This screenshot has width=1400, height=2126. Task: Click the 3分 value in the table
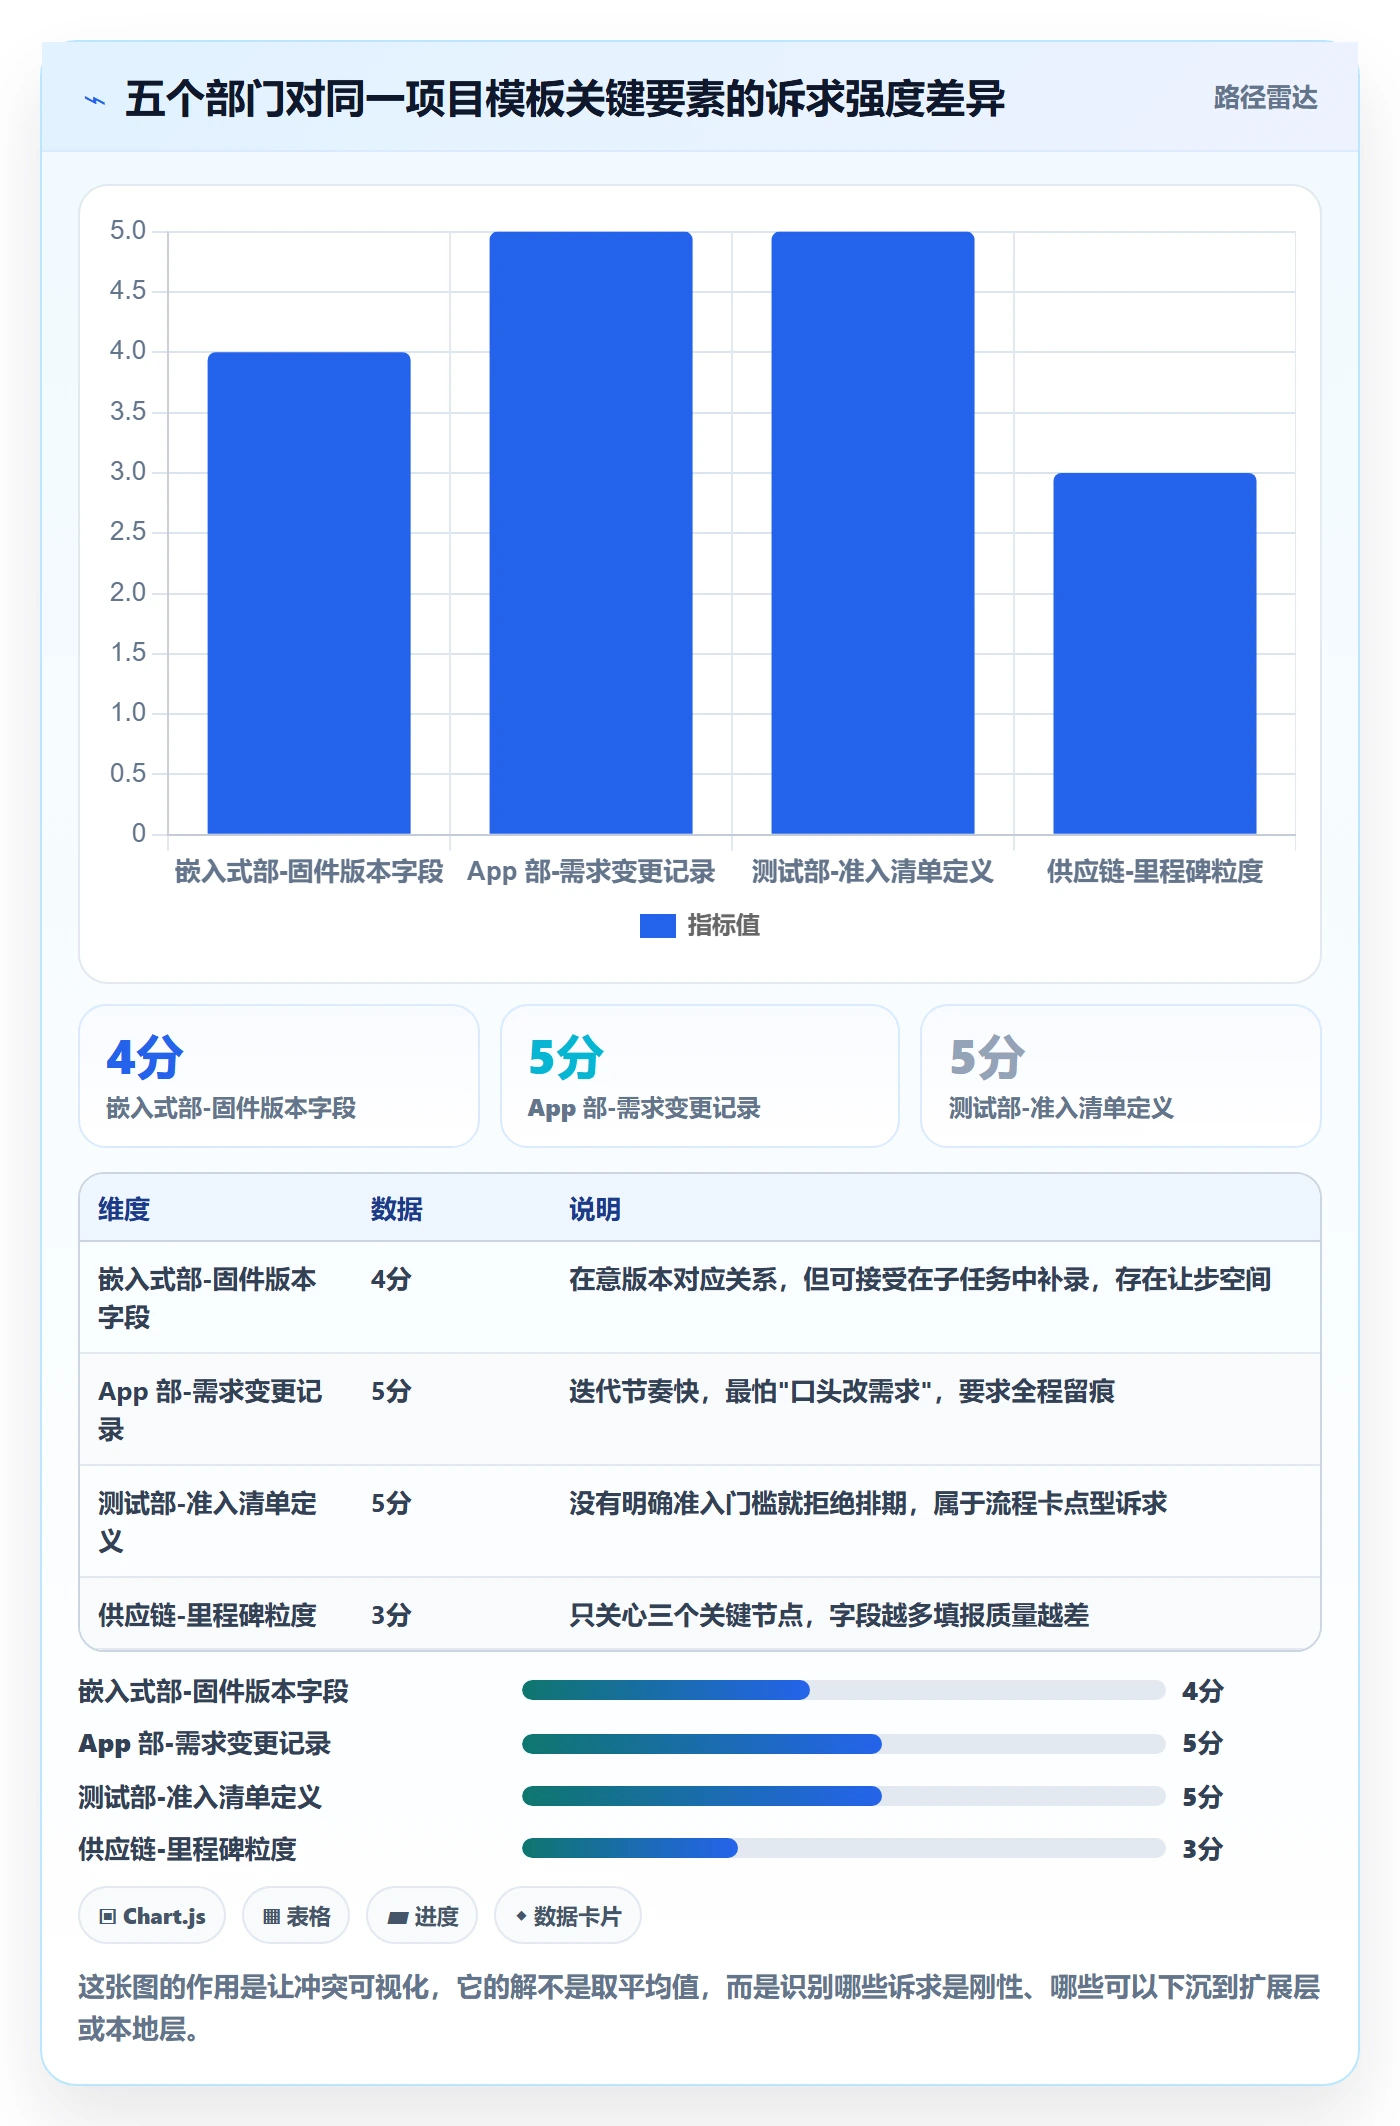(x=391, y=1615)
